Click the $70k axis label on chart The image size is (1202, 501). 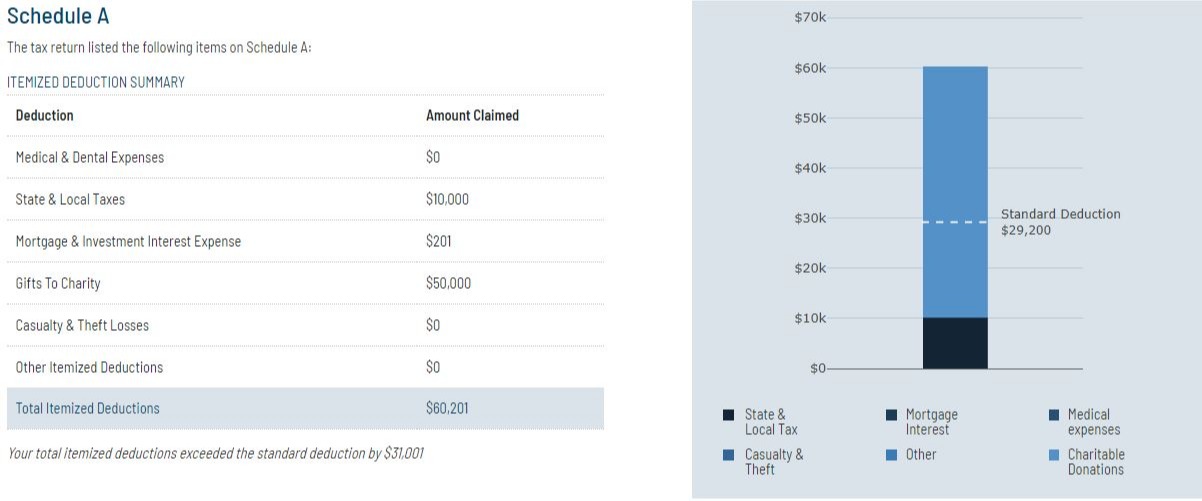pyautogui.click(x=810, y=18)
